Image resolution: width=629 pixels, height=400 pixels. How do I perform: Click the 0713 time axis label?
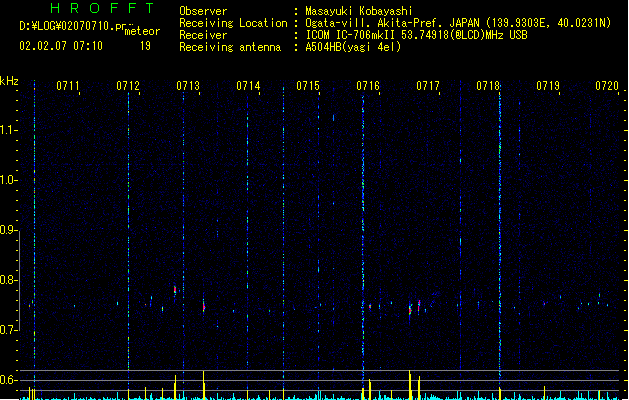click(188, 86)
